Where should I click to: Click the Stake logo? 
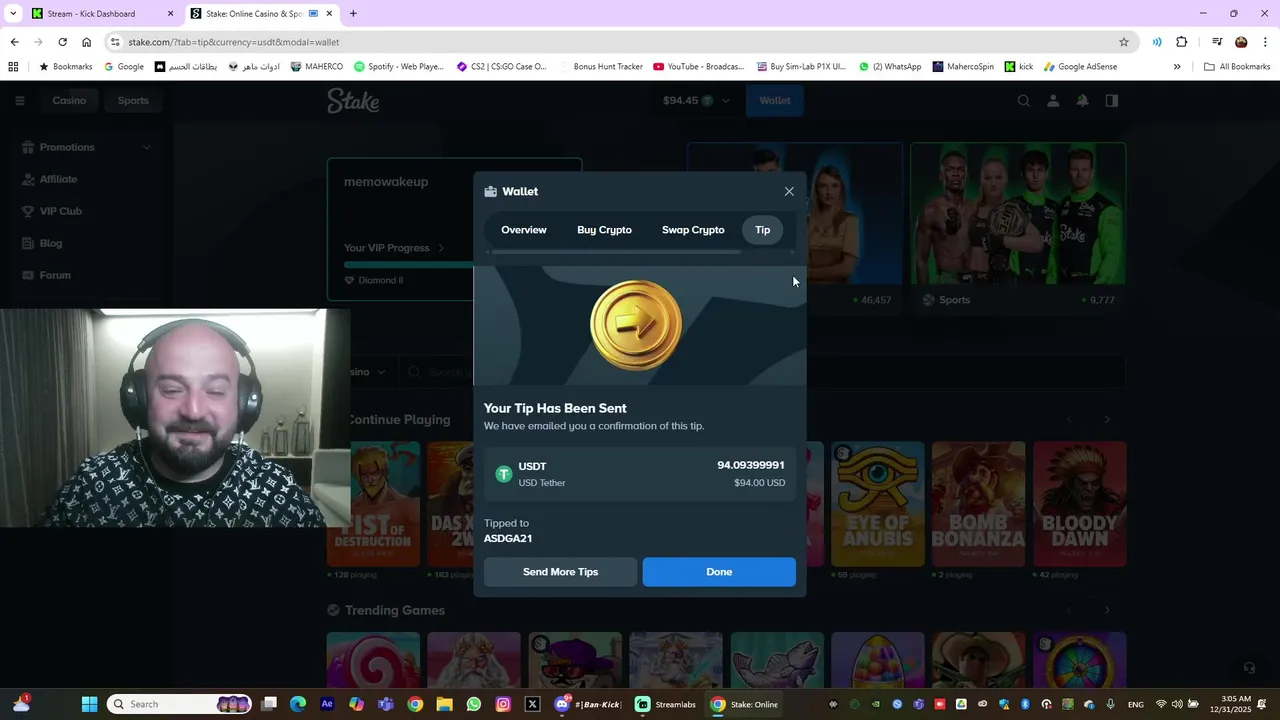point(353,100)
